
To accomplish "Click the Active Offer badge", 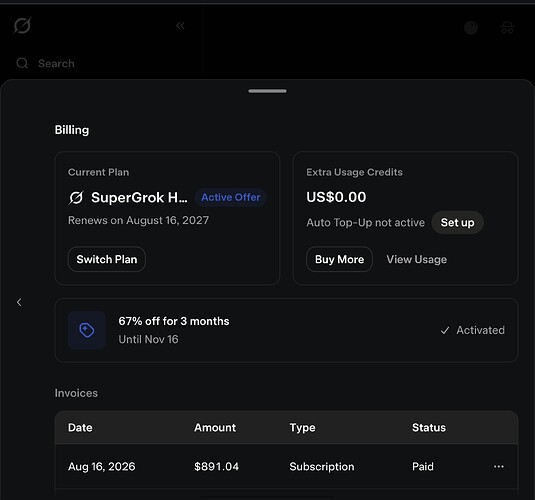I will point(231,197).
